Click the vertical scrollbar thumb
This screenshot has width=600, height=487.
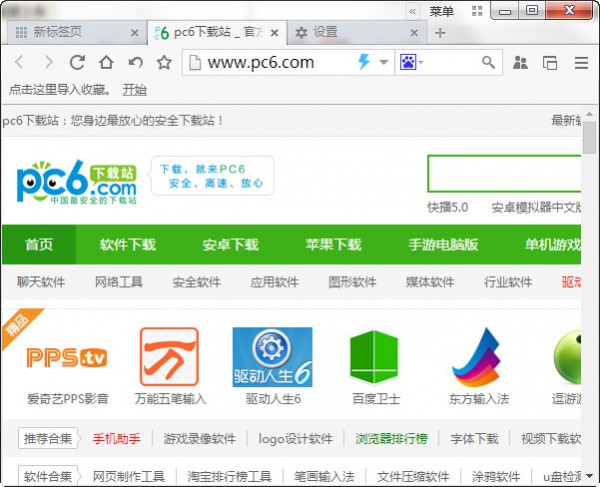(x=590, y=139)
